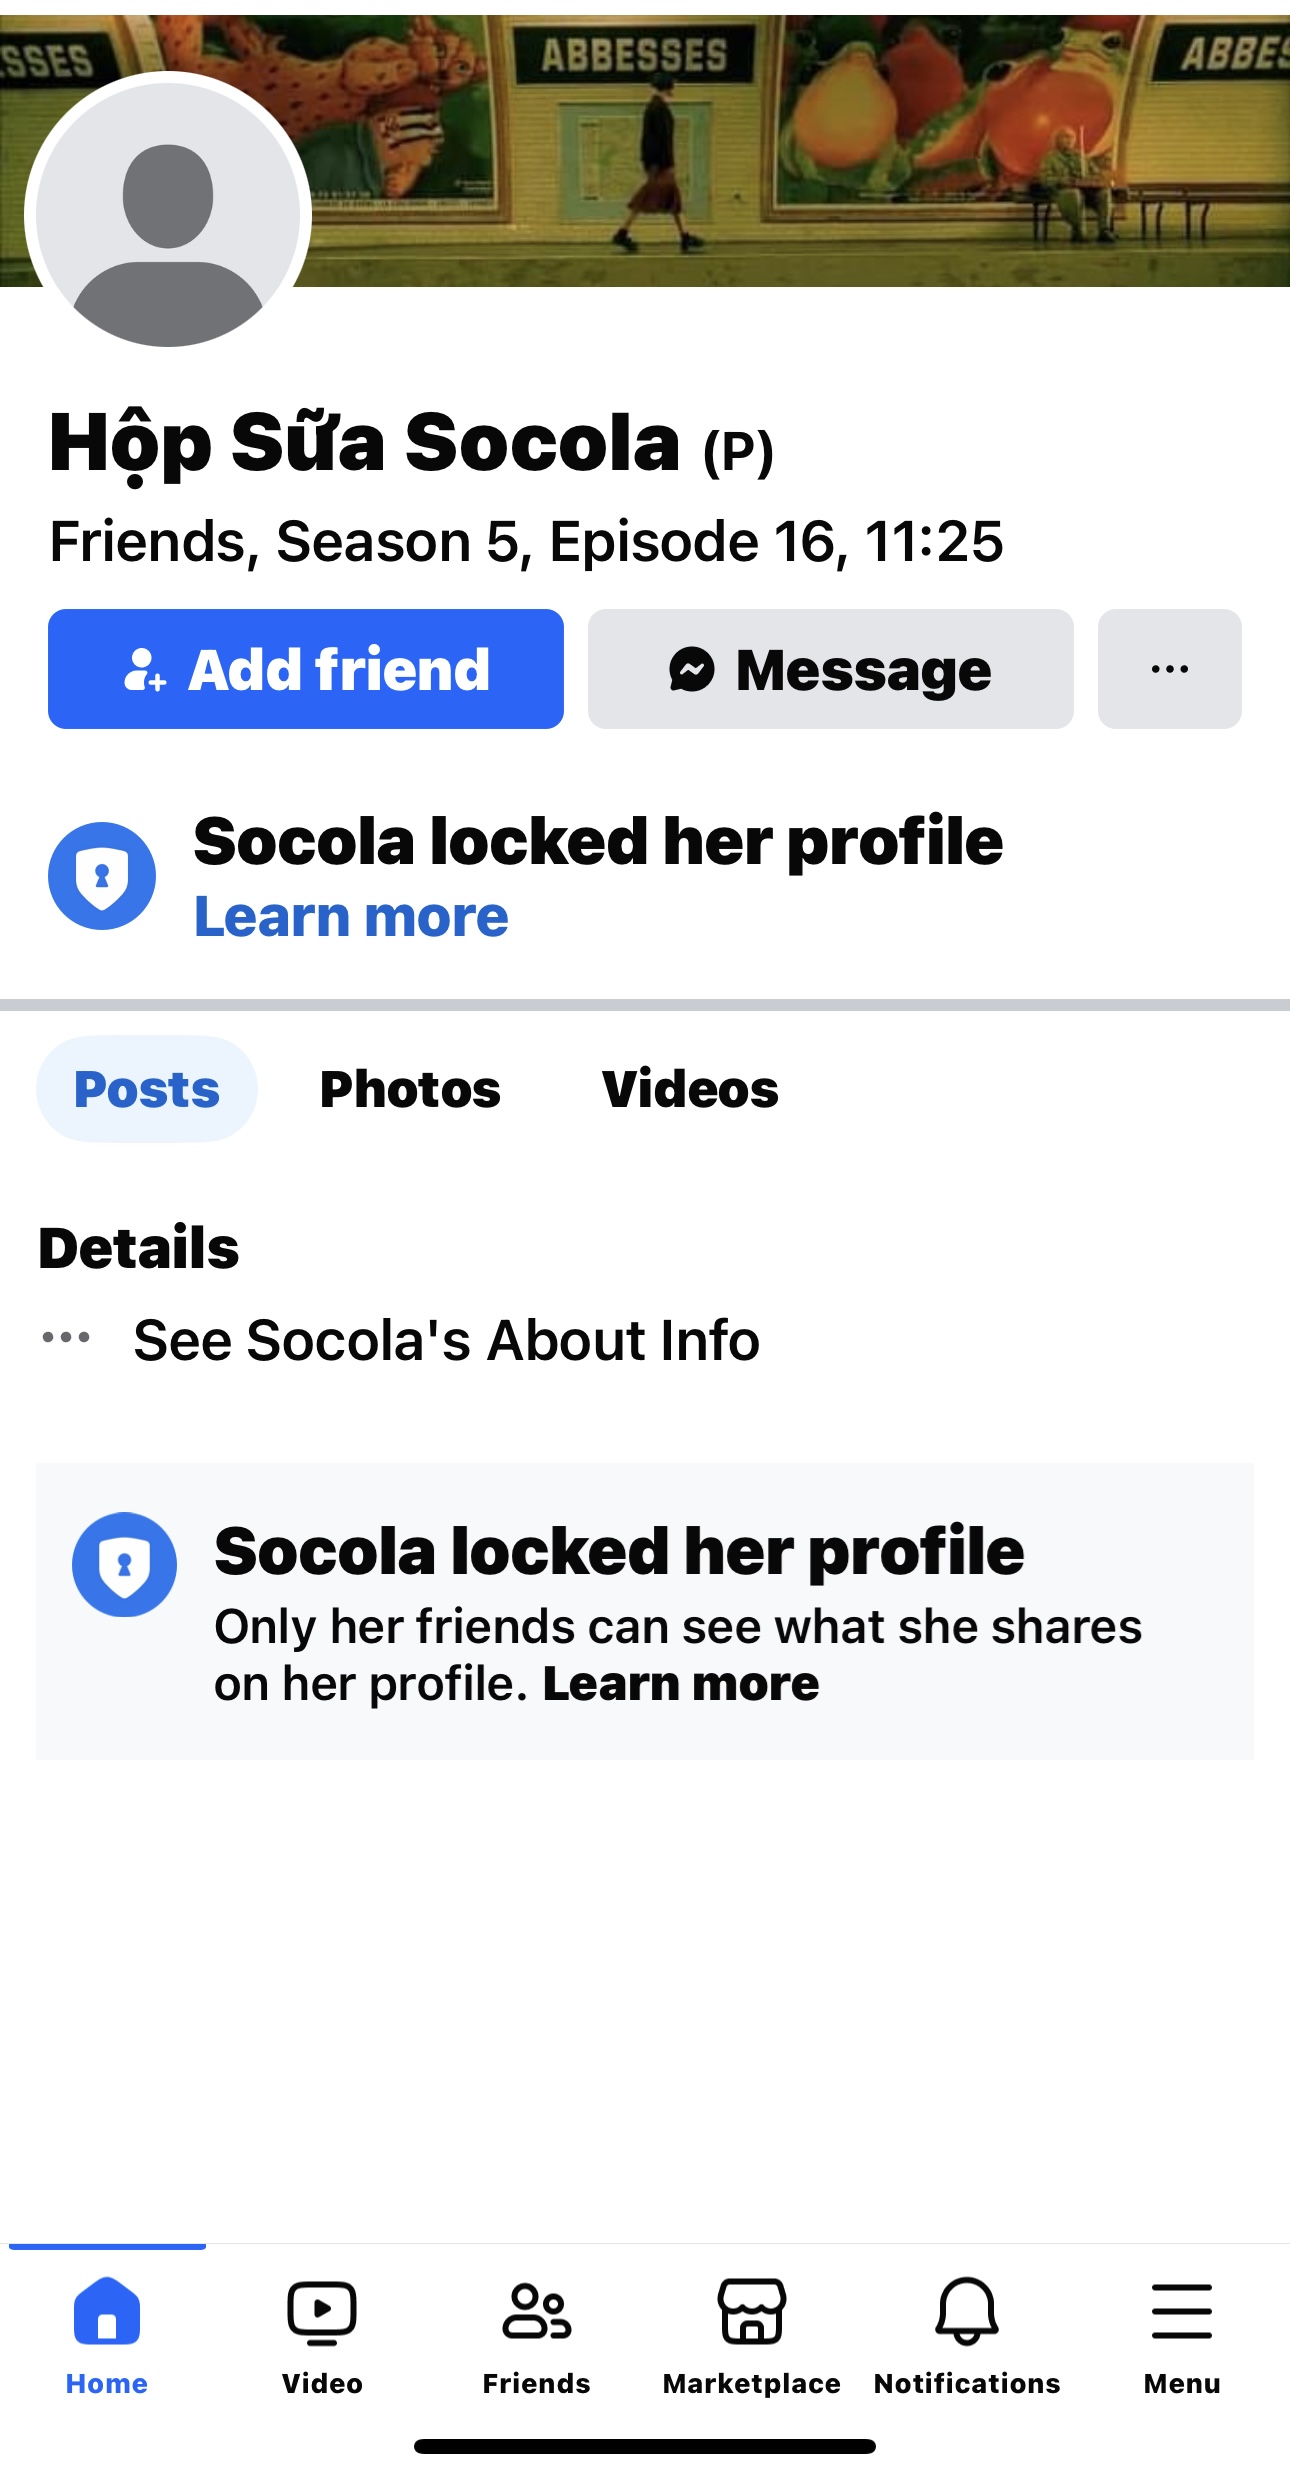
Task: Select the Posts tab
Action: pos(147,1089)
